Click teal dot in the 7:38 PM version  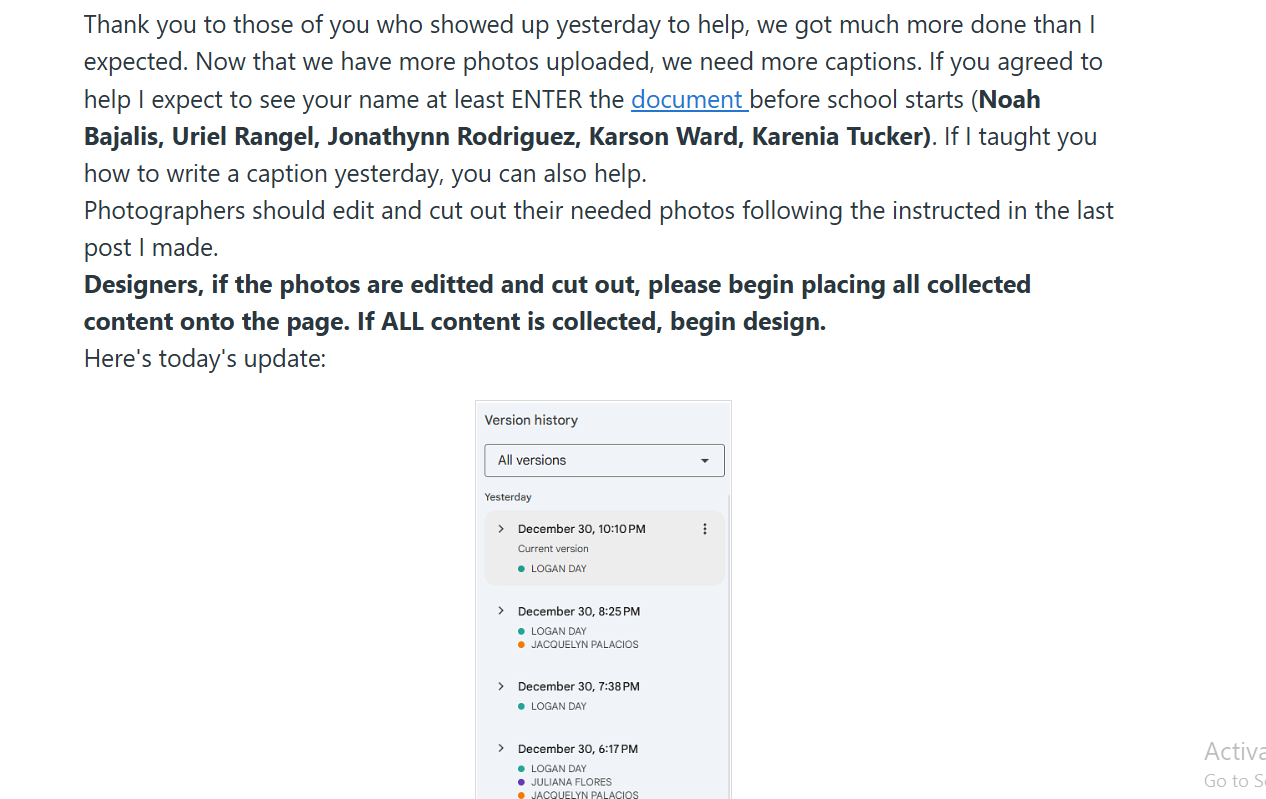[x=521, y=707]
